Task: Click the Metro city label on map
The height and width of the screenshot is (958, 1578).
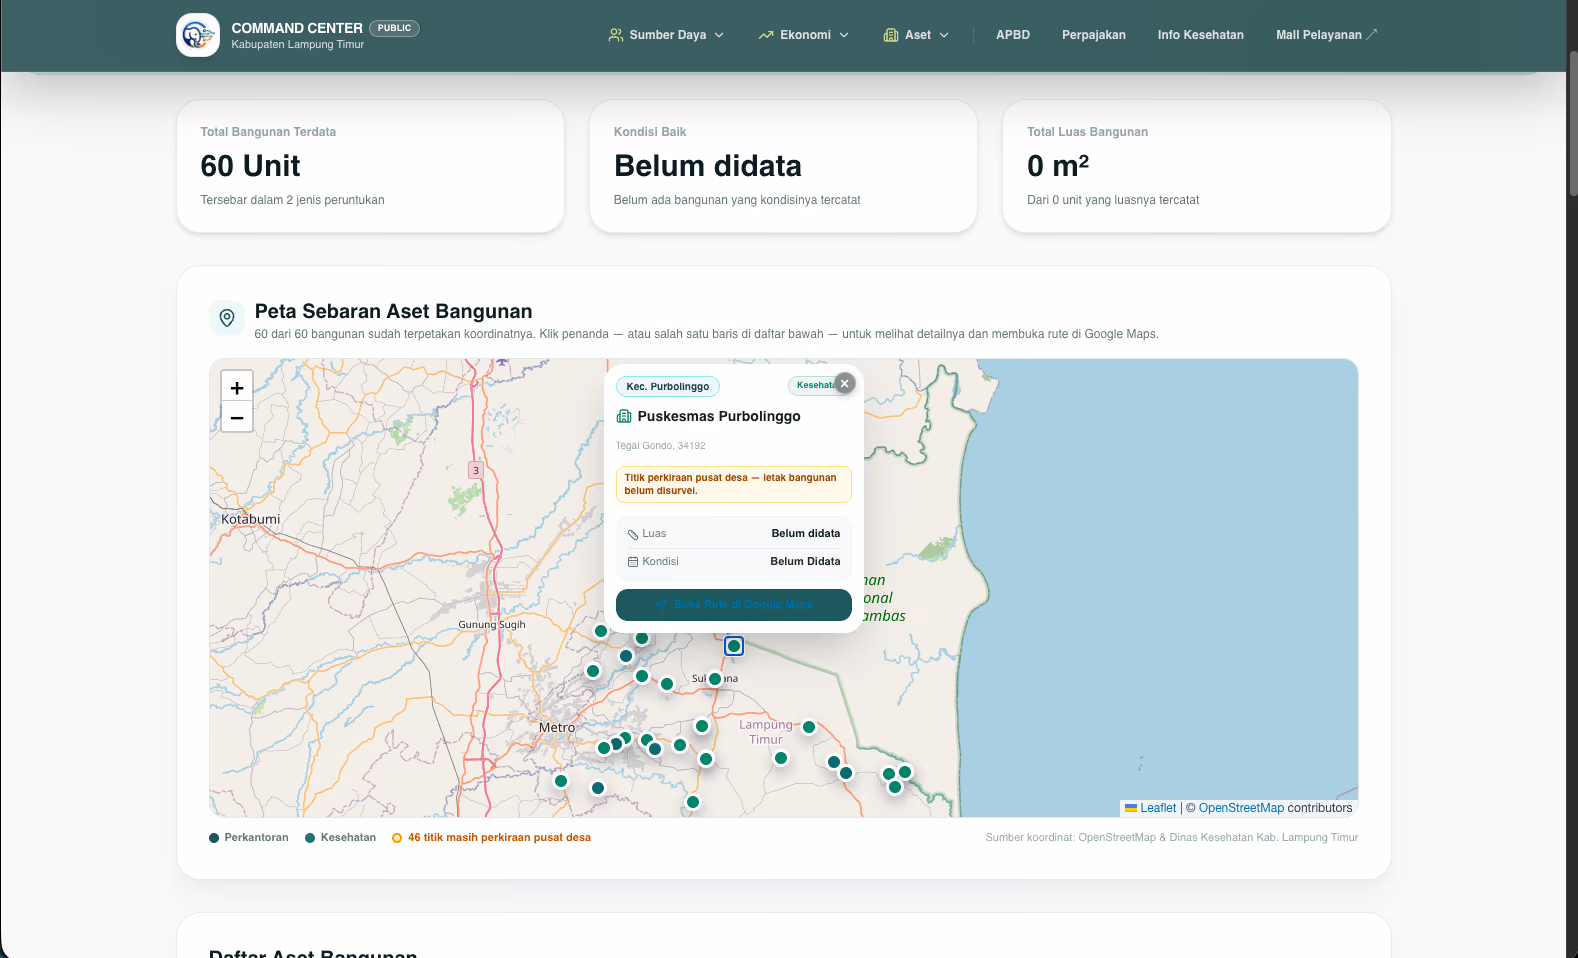Action: tap(557, 727)
